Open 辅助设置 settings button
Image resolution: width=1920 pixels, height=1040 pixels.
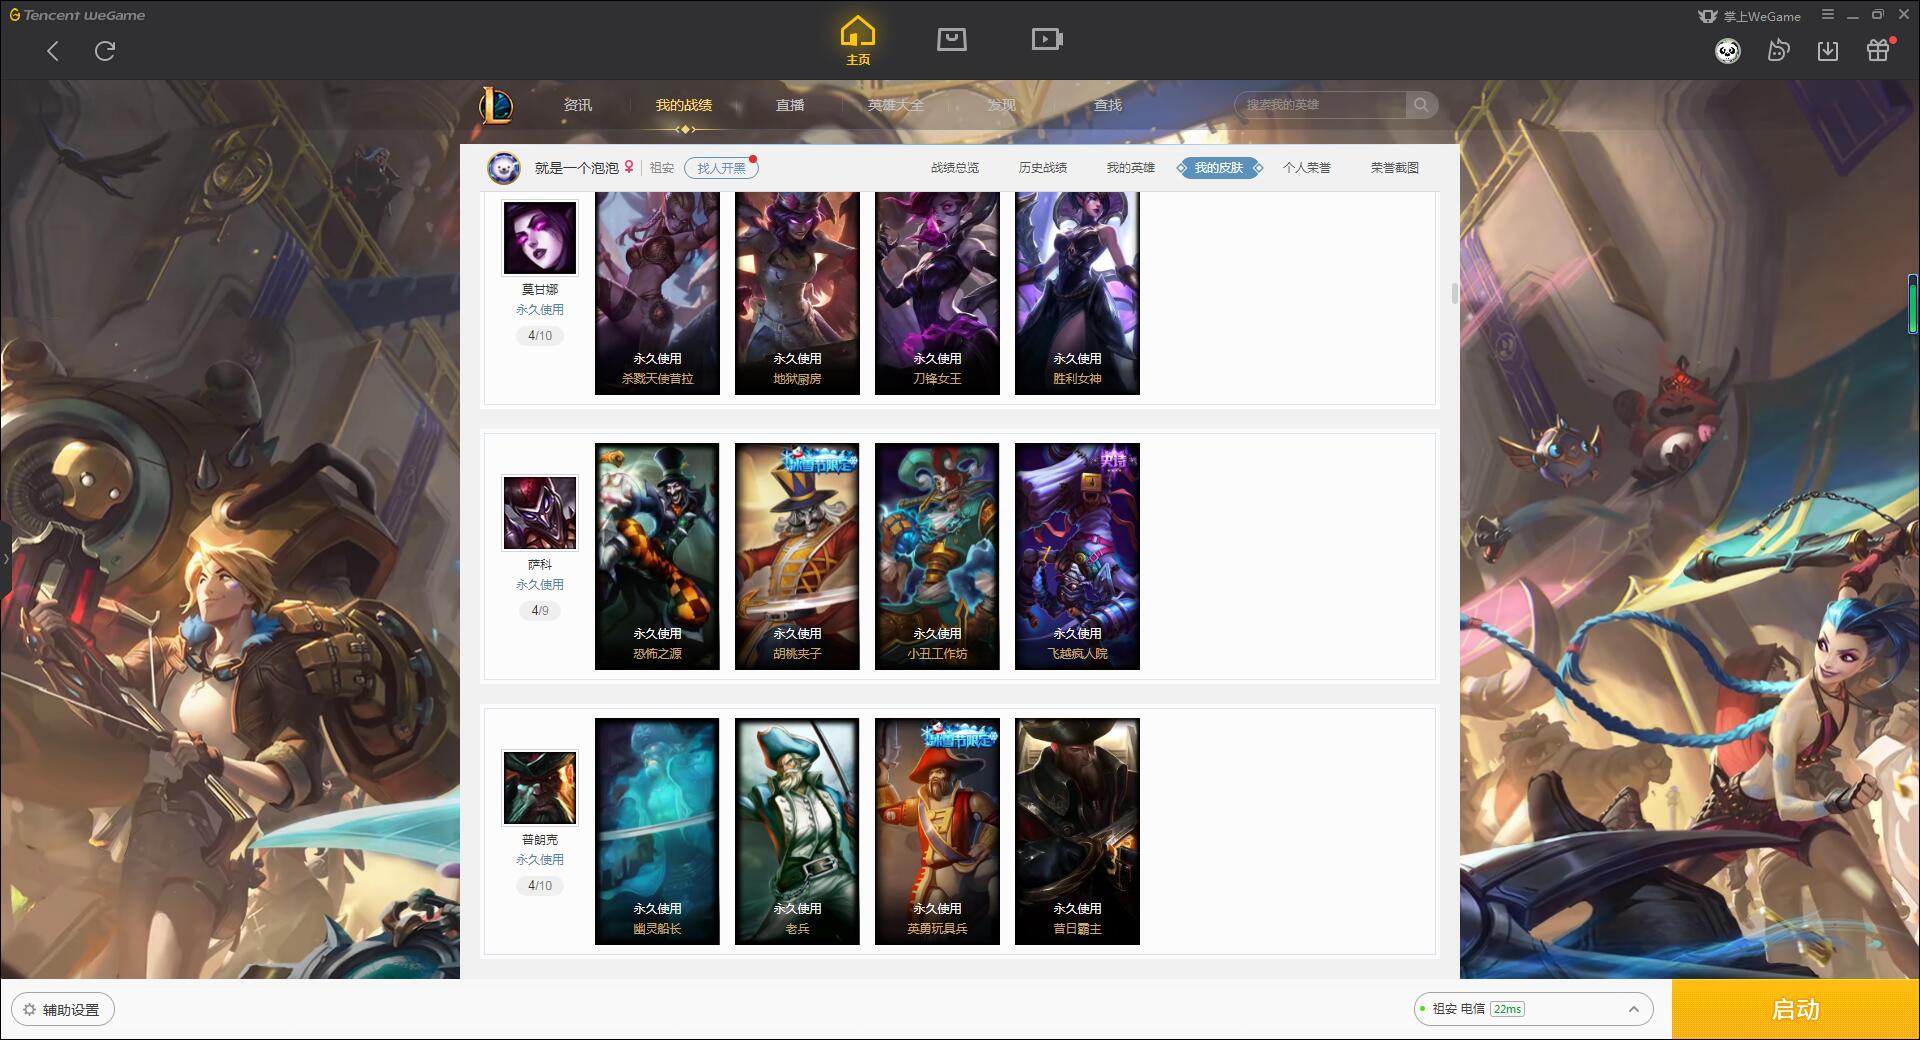pos(63,1010)
